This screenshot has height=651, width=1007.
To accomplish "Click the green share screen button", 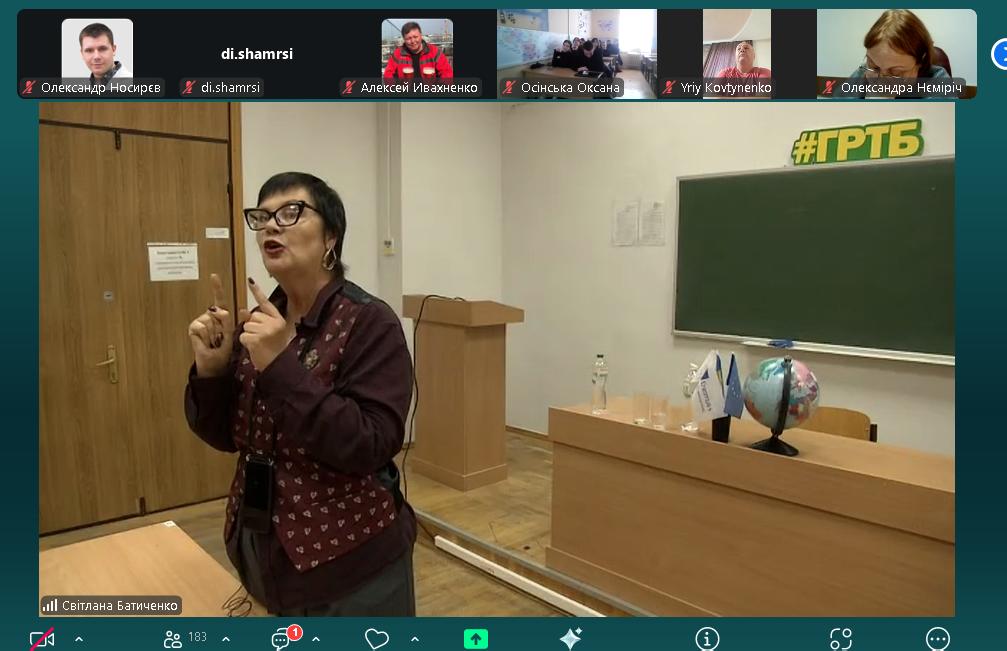I will coord(476,639).
